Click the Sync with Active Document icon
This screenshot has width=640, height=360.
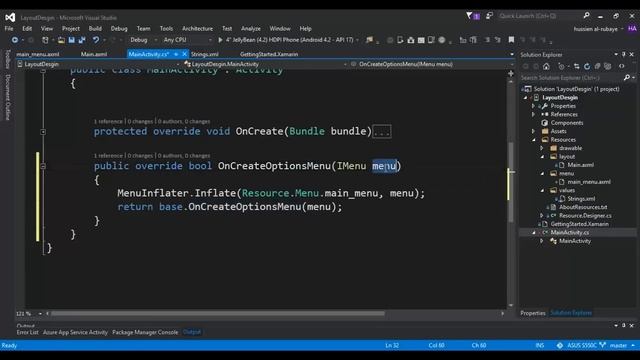point(576,66)
